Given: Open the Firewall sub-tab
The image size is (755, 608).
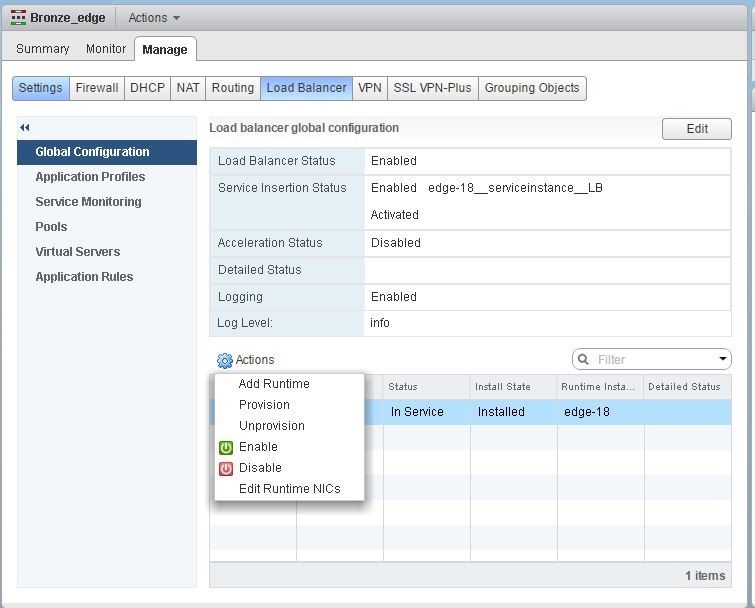Looking at the screenshot, I should pos(97,88).
